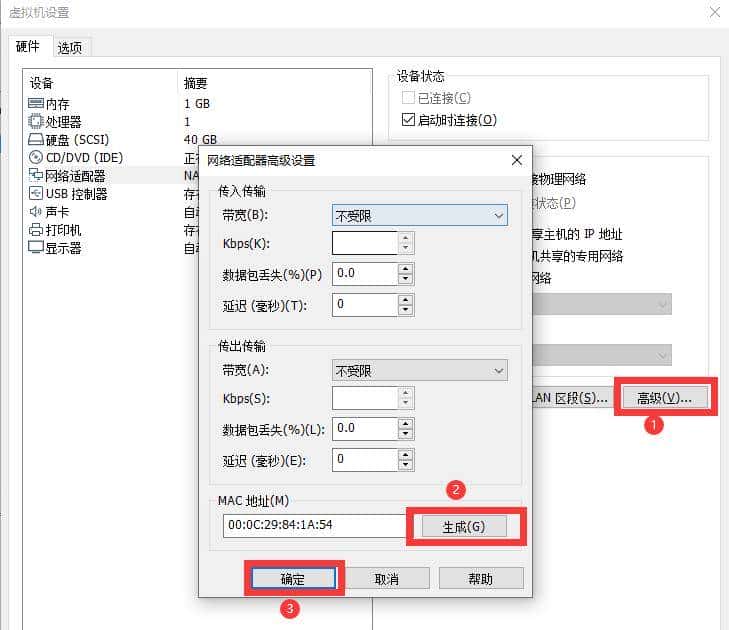Click the incoming 数据包丢失(%)(P) field
729x630 pixels.
[x=365, y=273]
